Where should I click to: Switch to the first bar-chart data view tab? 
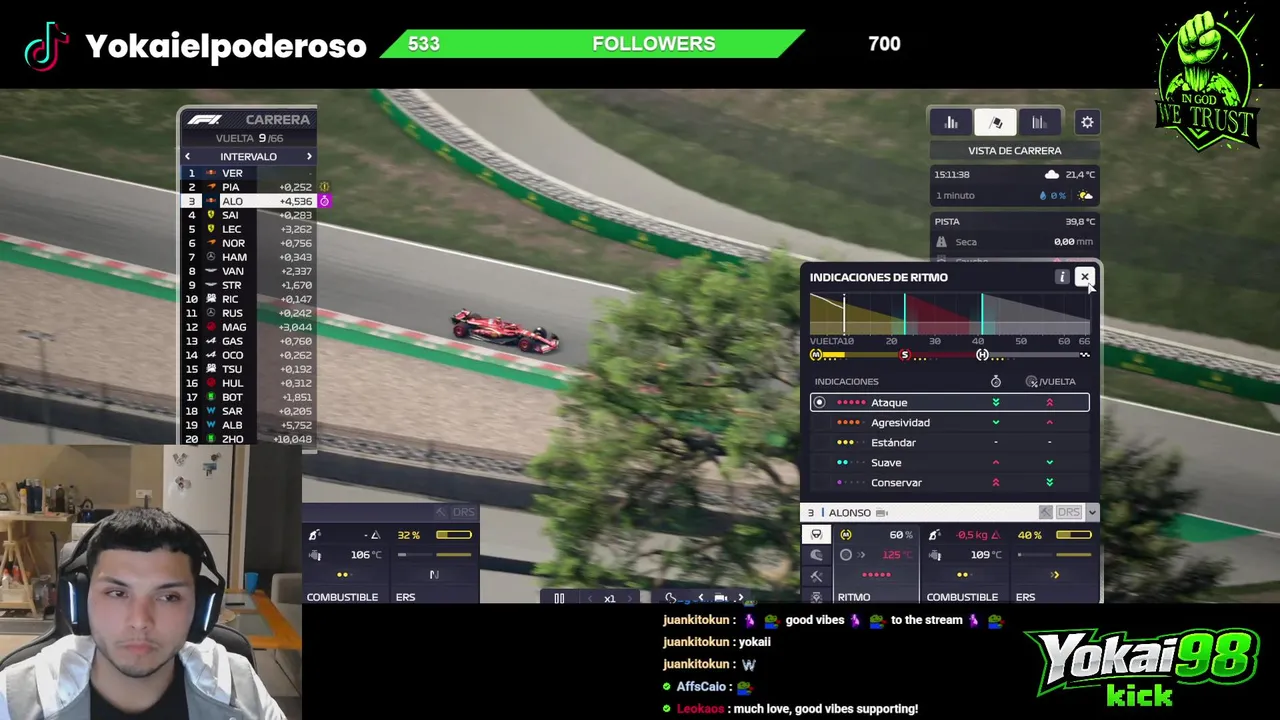951,122
